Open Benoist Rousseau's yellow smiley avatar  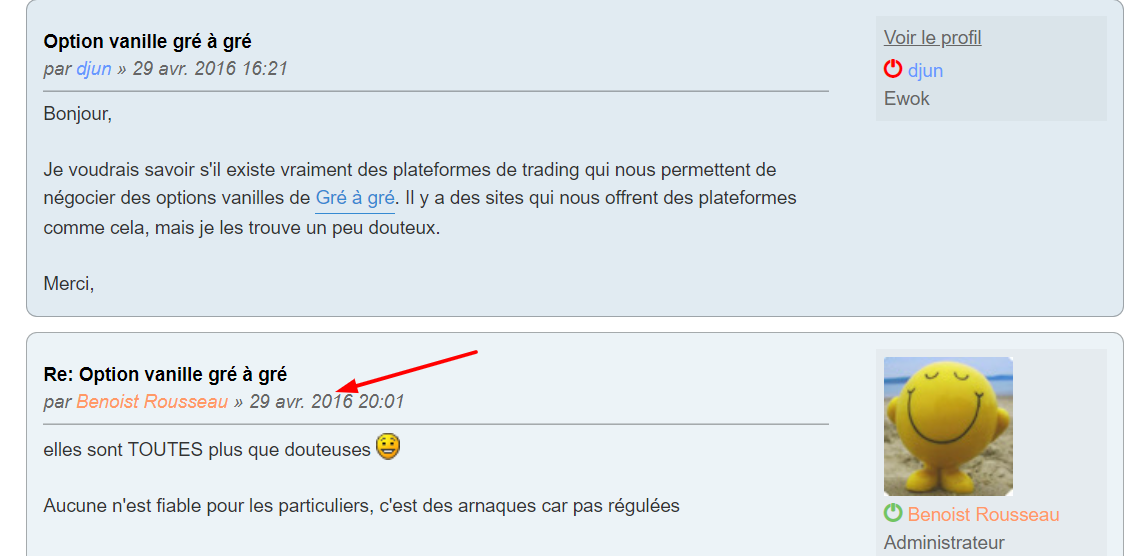click(x=948, y=426)
